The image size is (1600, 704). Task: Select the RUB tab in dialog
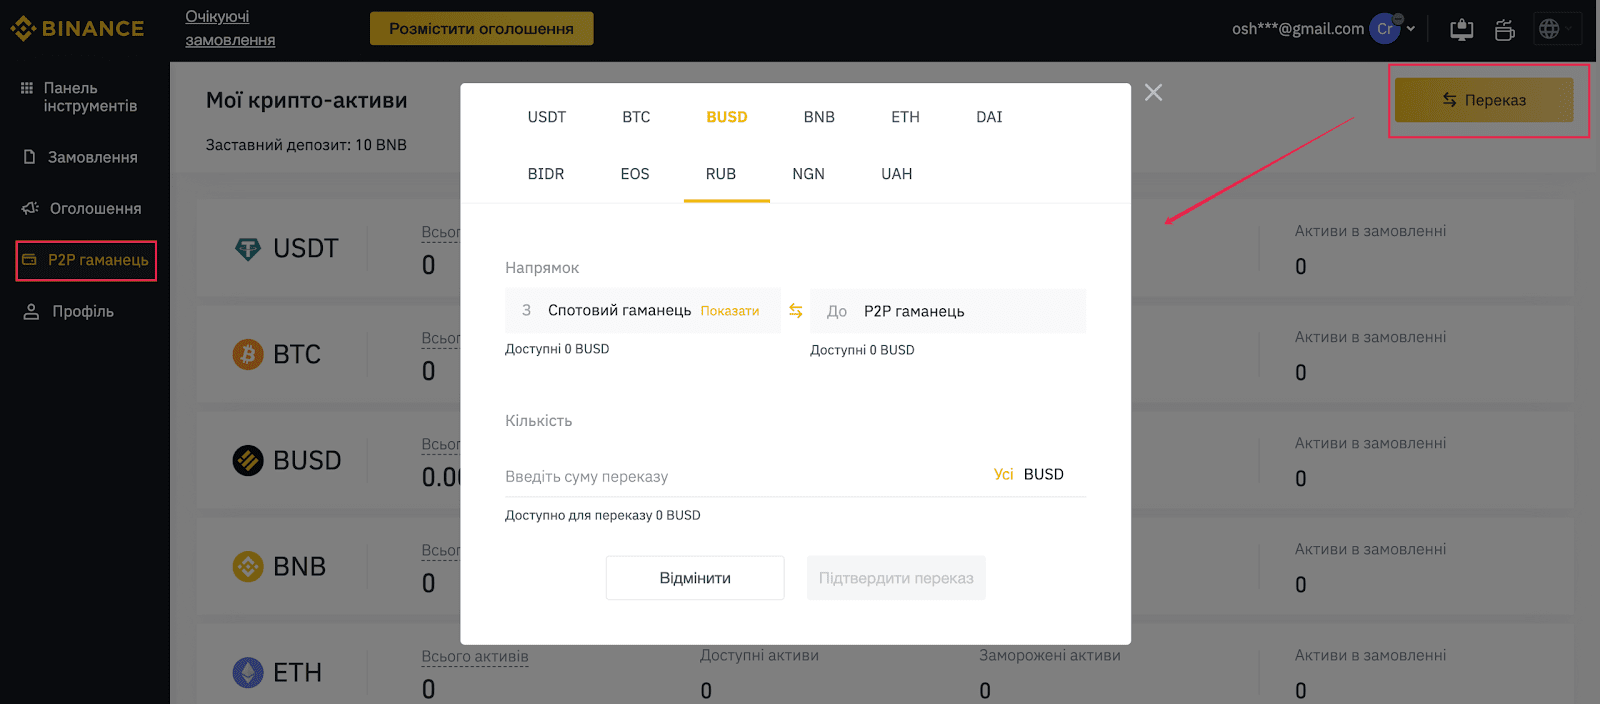721,174
